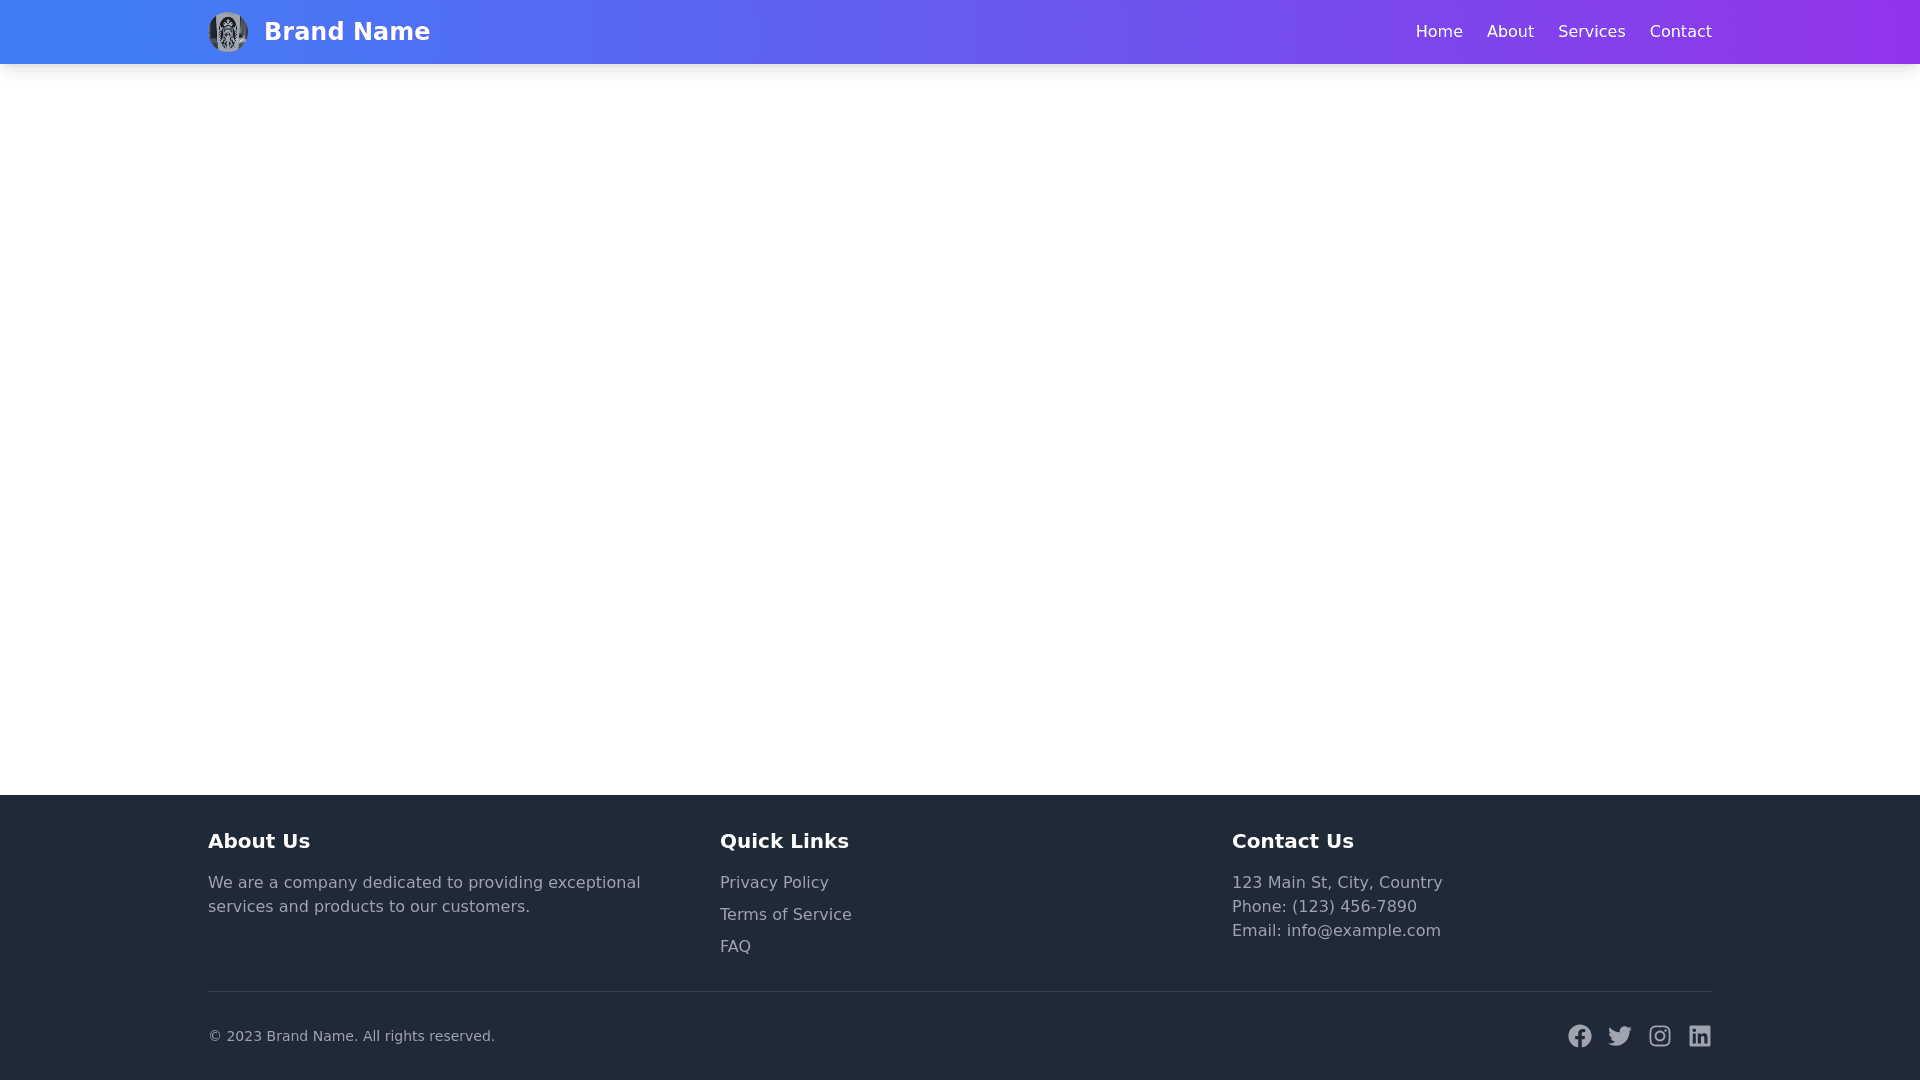Screen dimensions: 1920x1080
Task: Select Services in the top navigation
Action: [x=1591, y=32]
